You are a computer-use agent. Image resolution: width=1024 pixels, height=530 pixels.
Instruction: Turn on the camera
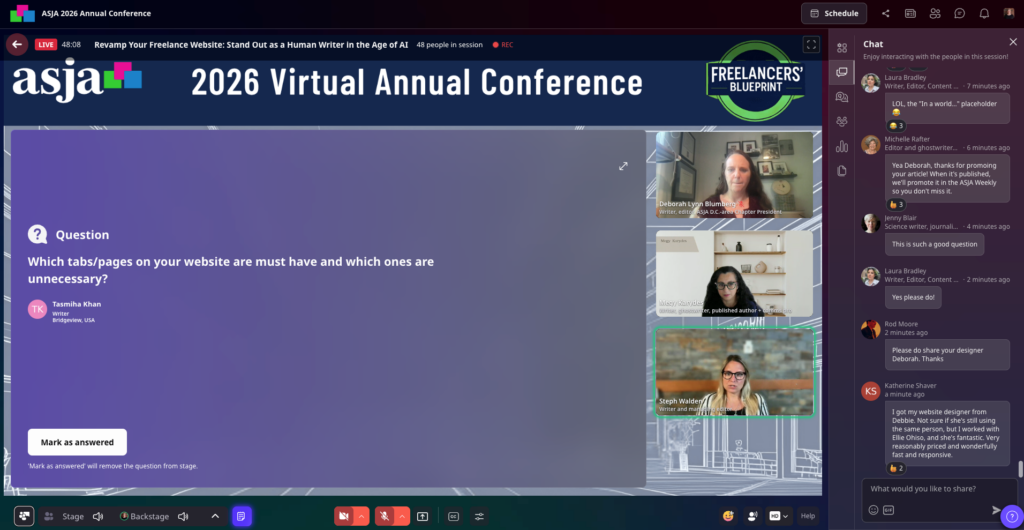(344, 516)
